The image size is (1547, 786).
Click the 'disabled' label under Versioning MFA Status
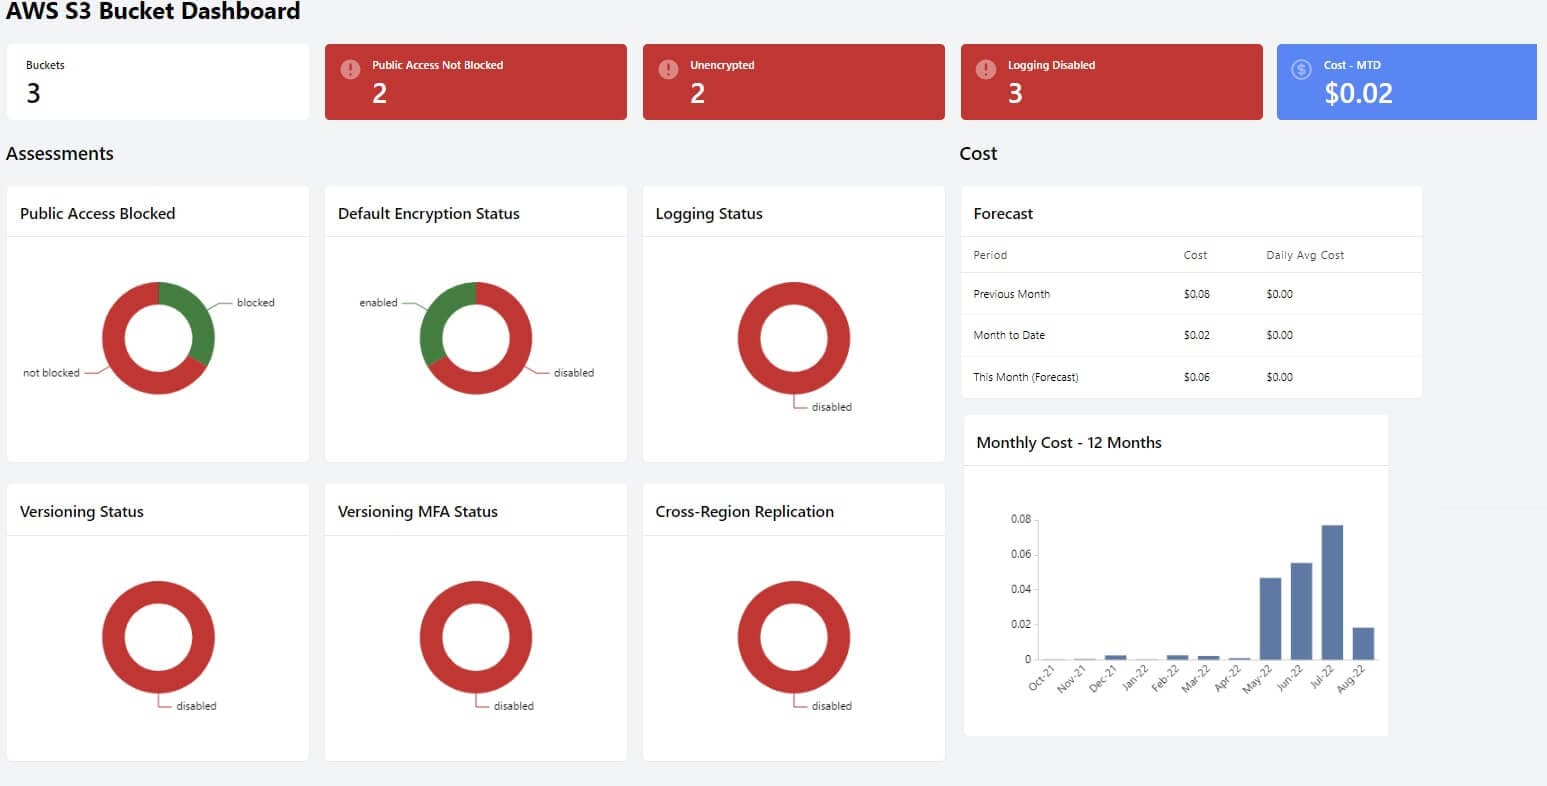pos(513,705)
